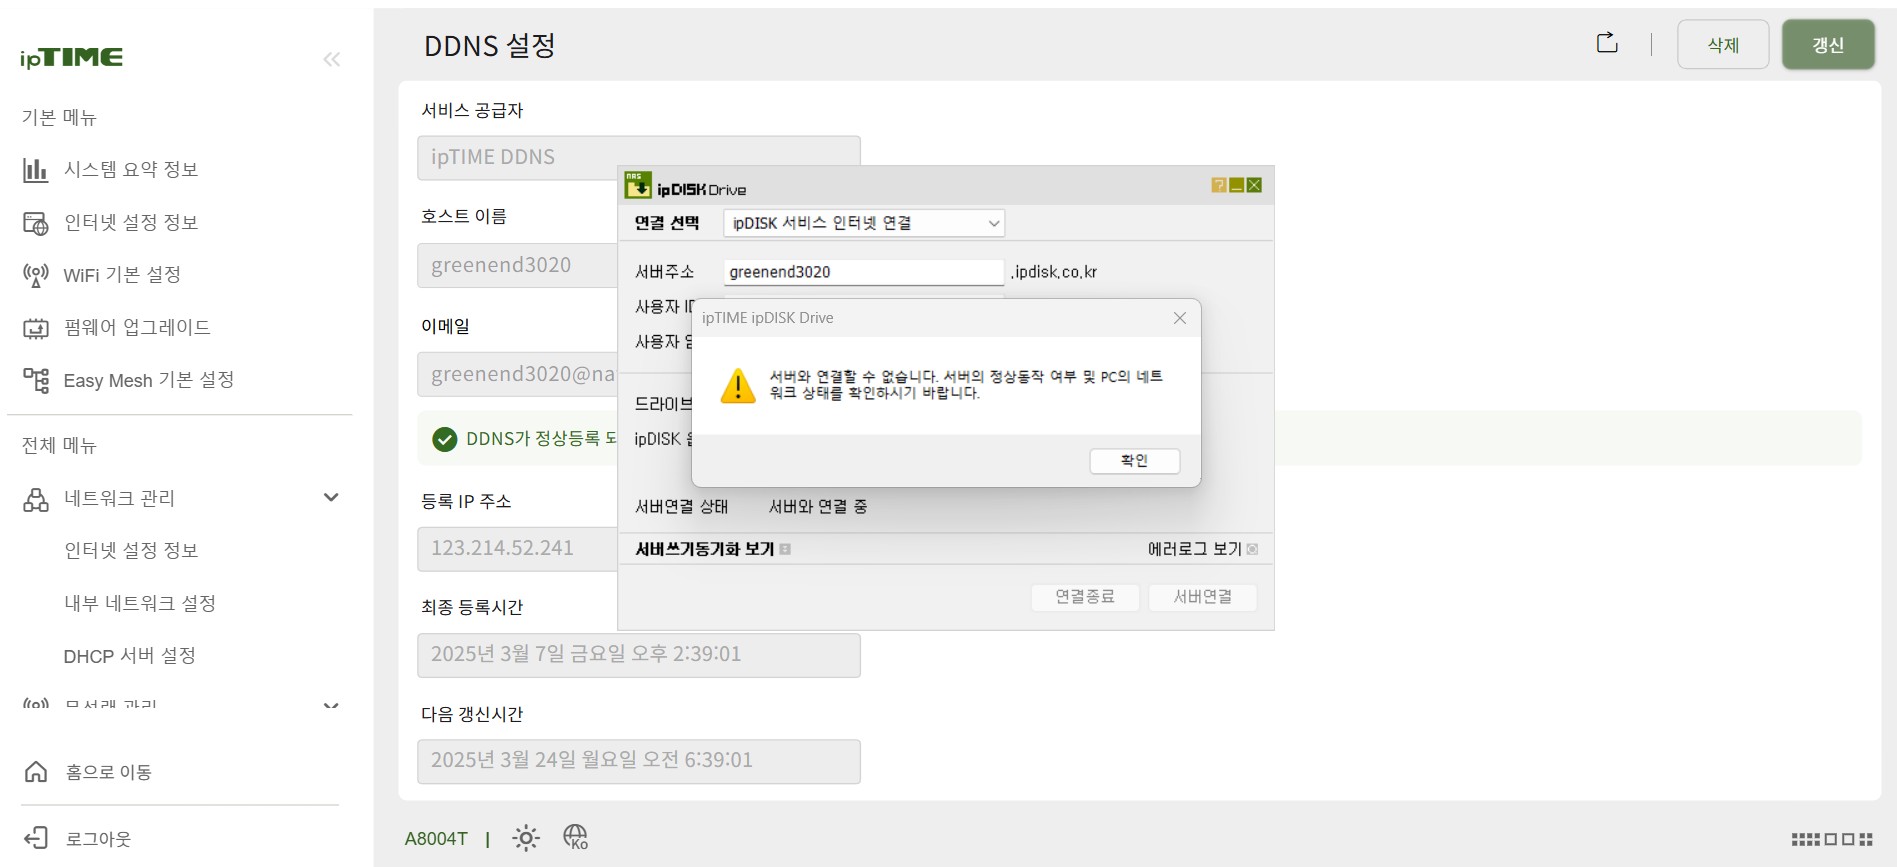Click the 서버연결 button in ipDISK Drive
The width and height of the screenshot is (1897, 867).
1203,597
